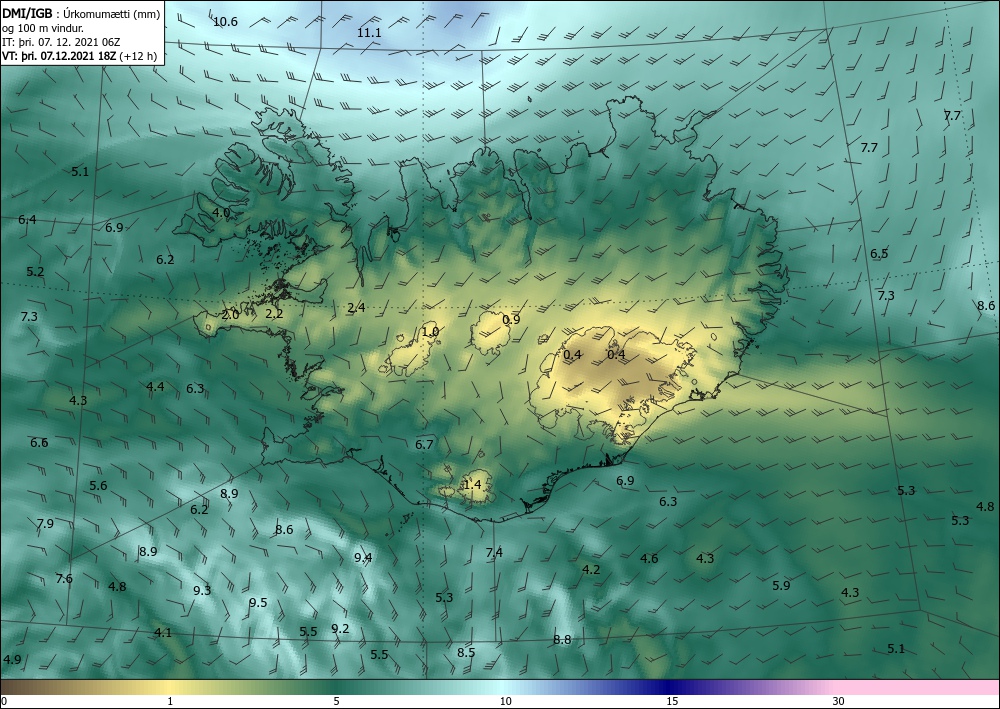
Task: Click the color scale label 15
Action: coord(672,701)
